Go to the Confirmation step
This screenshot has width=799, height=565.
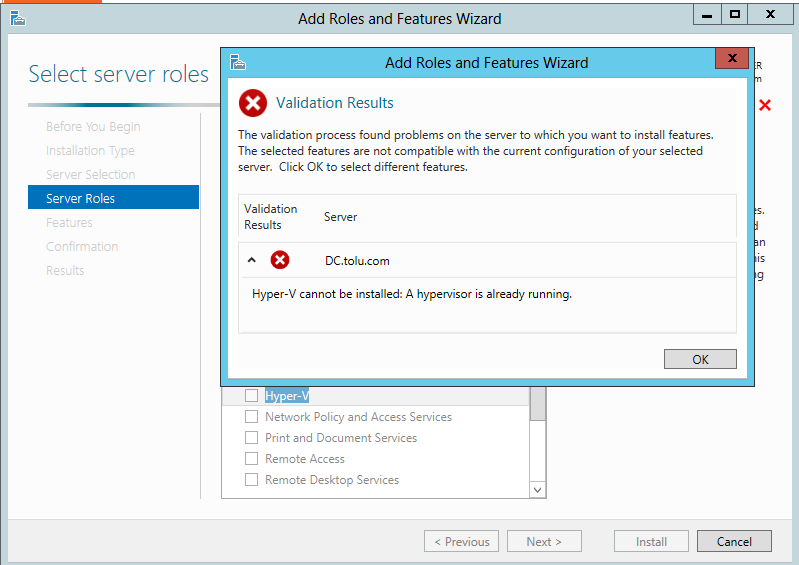[82, 246]
